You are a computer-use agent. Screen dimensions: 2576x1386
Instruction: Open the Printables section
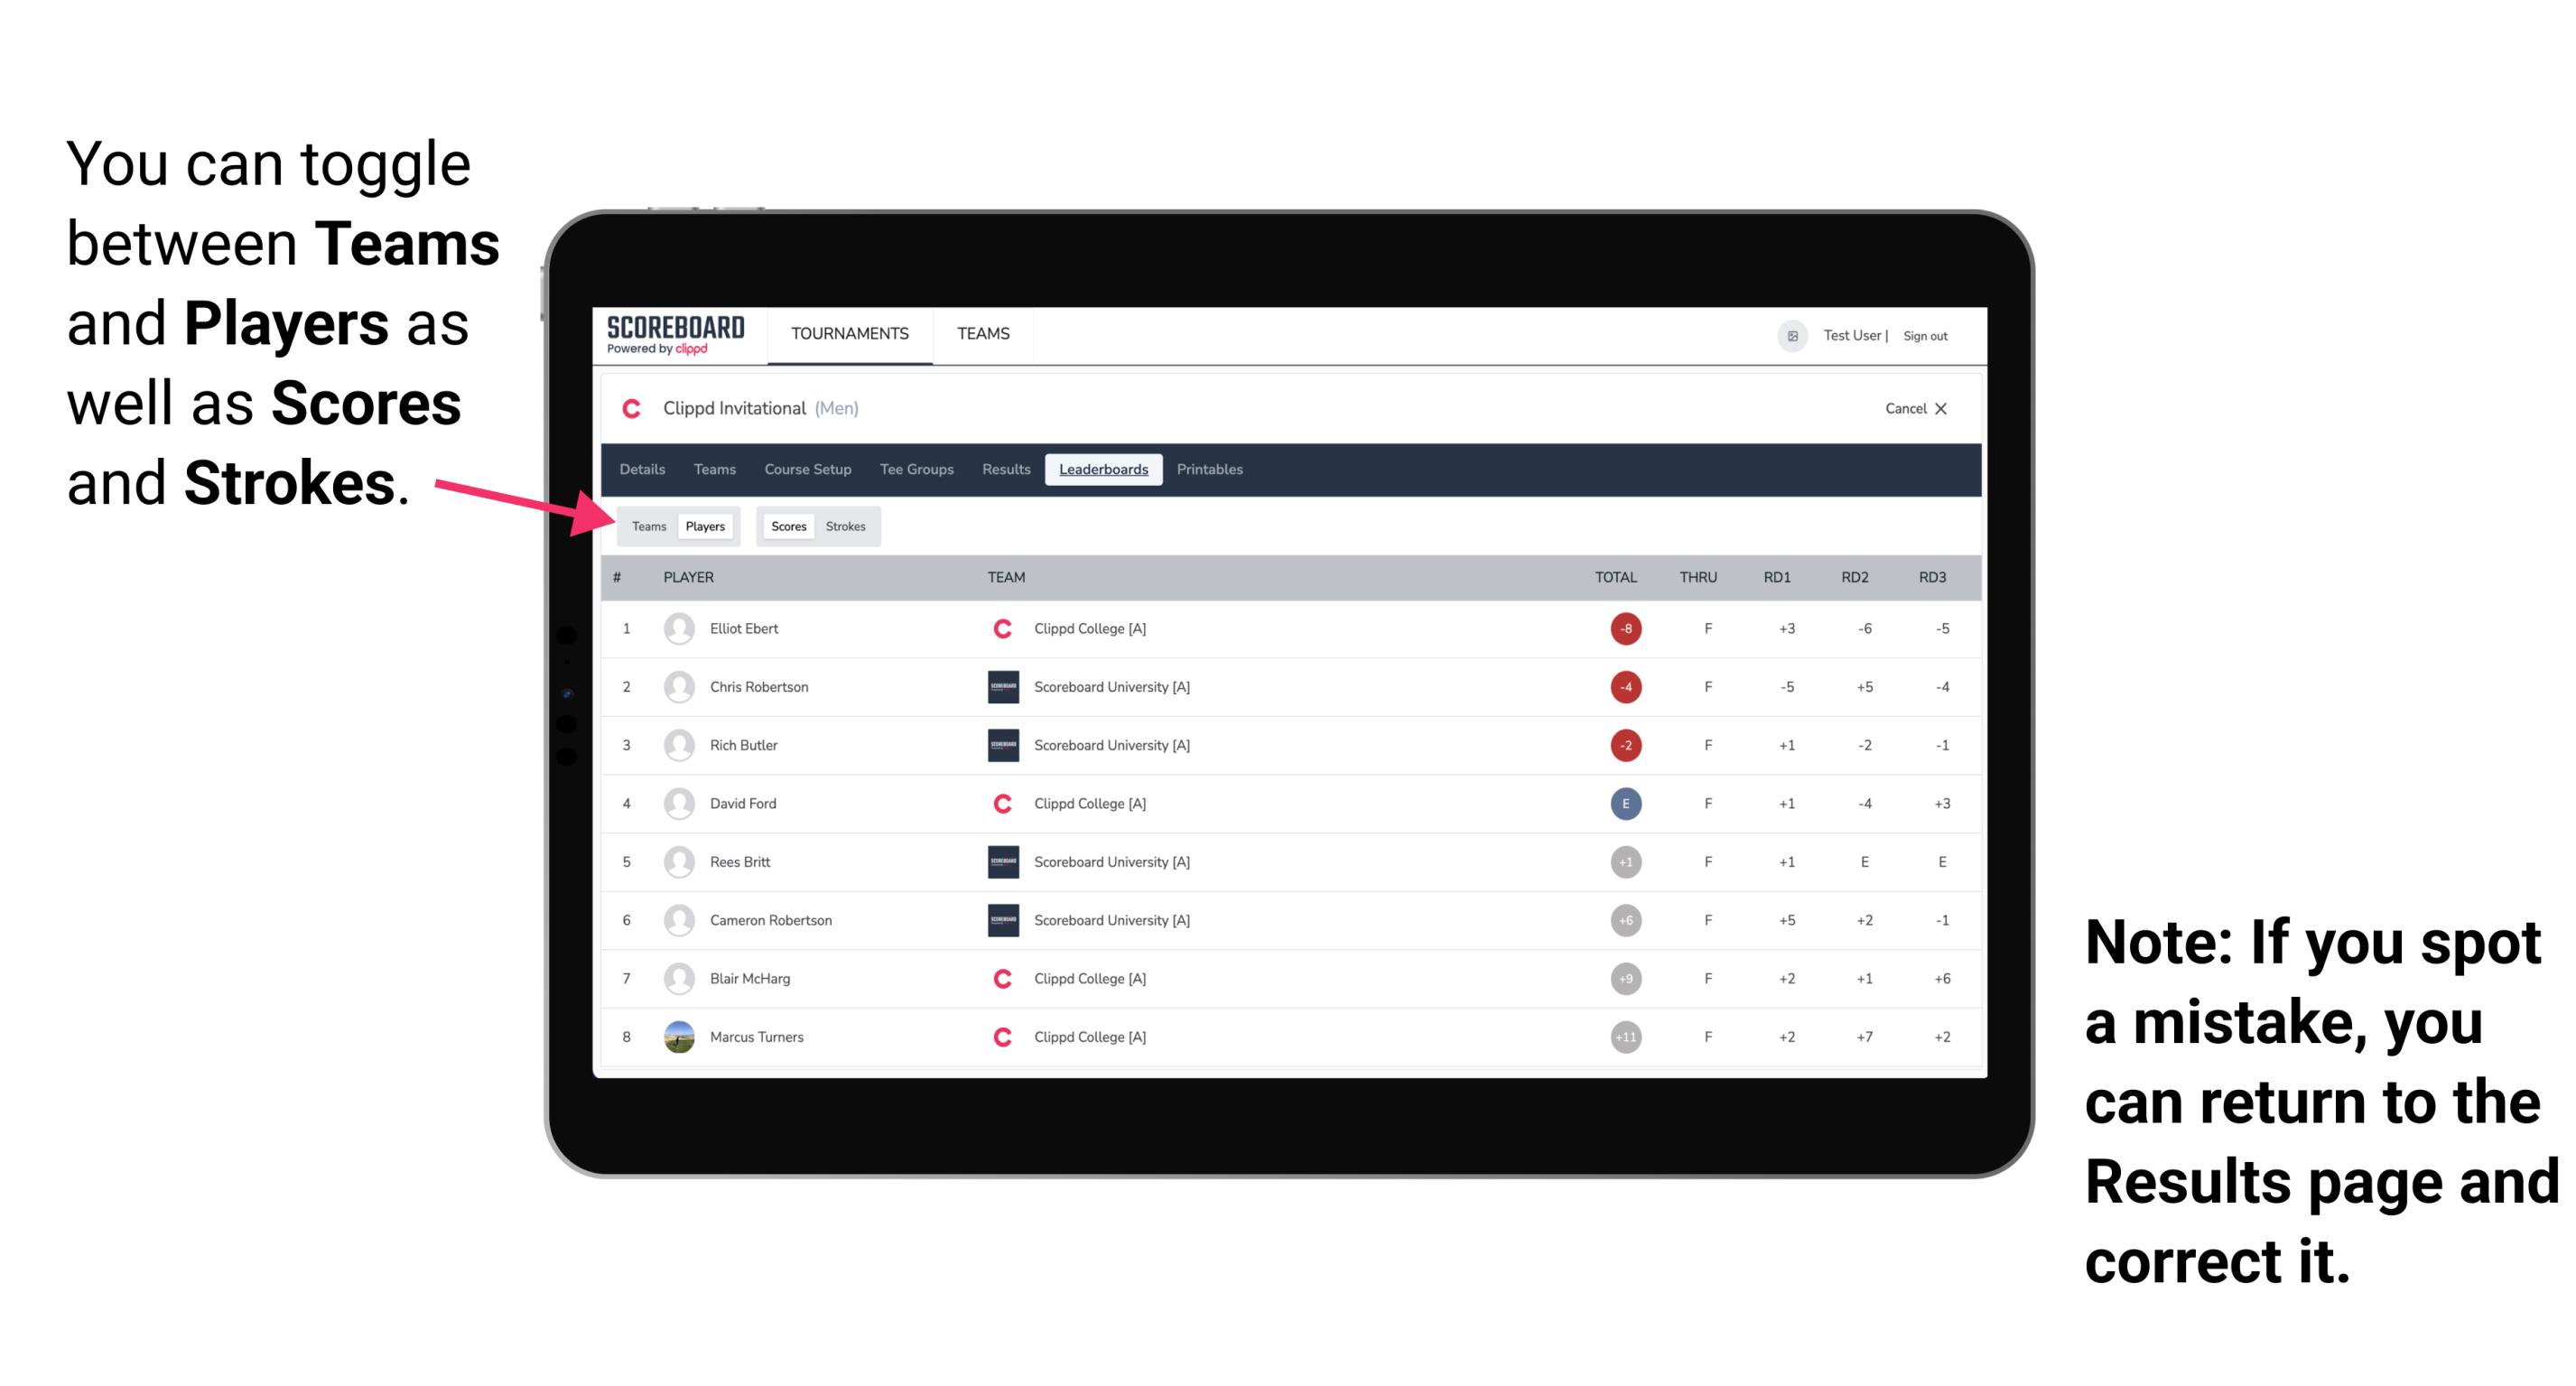(x=1213, y=470)
